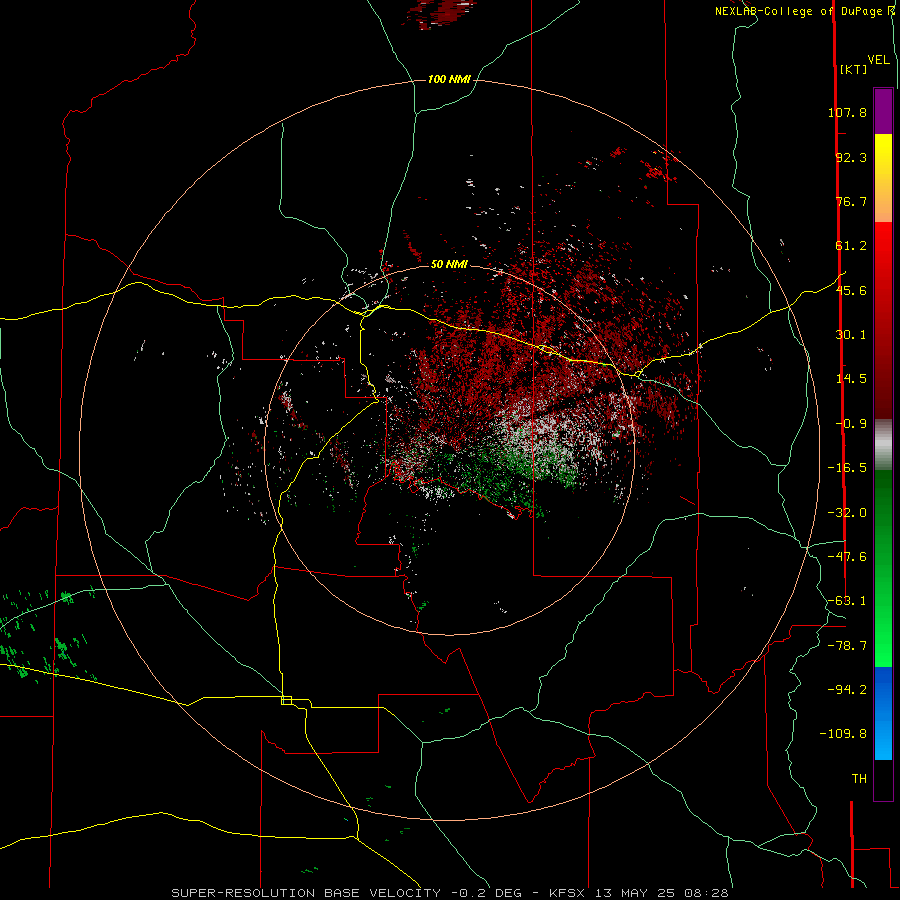
Task: Click the '50 NMI' range ring label
Action: click(x=449, y=264)
